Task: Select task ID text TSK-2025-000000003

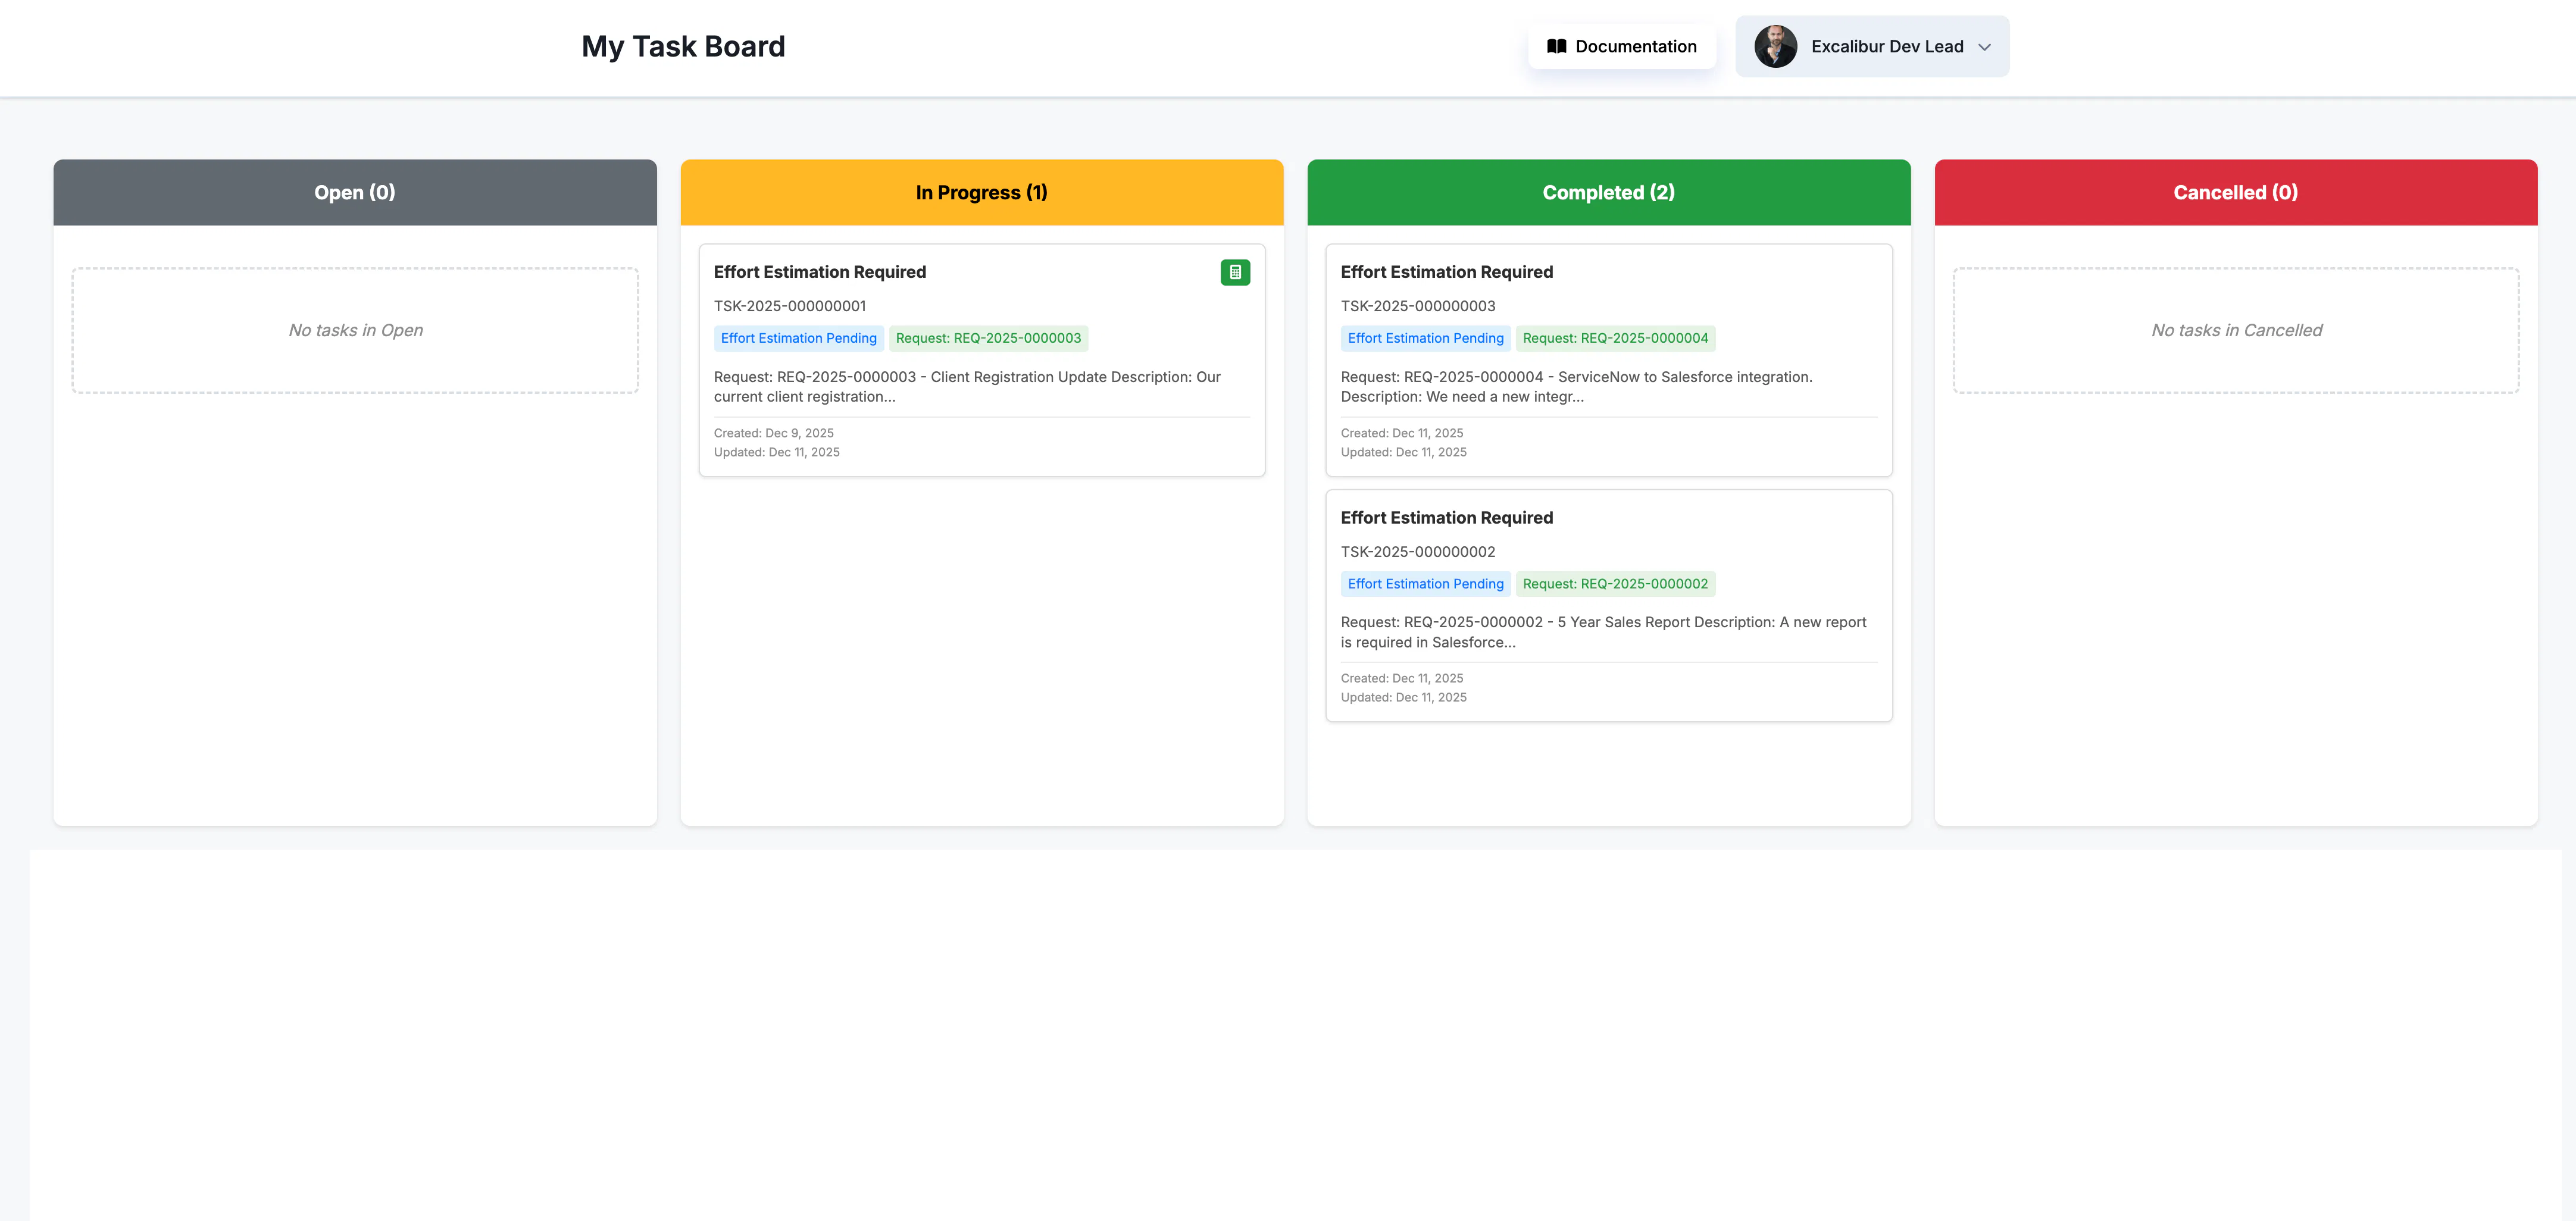Action: (x=1418, y=306)
